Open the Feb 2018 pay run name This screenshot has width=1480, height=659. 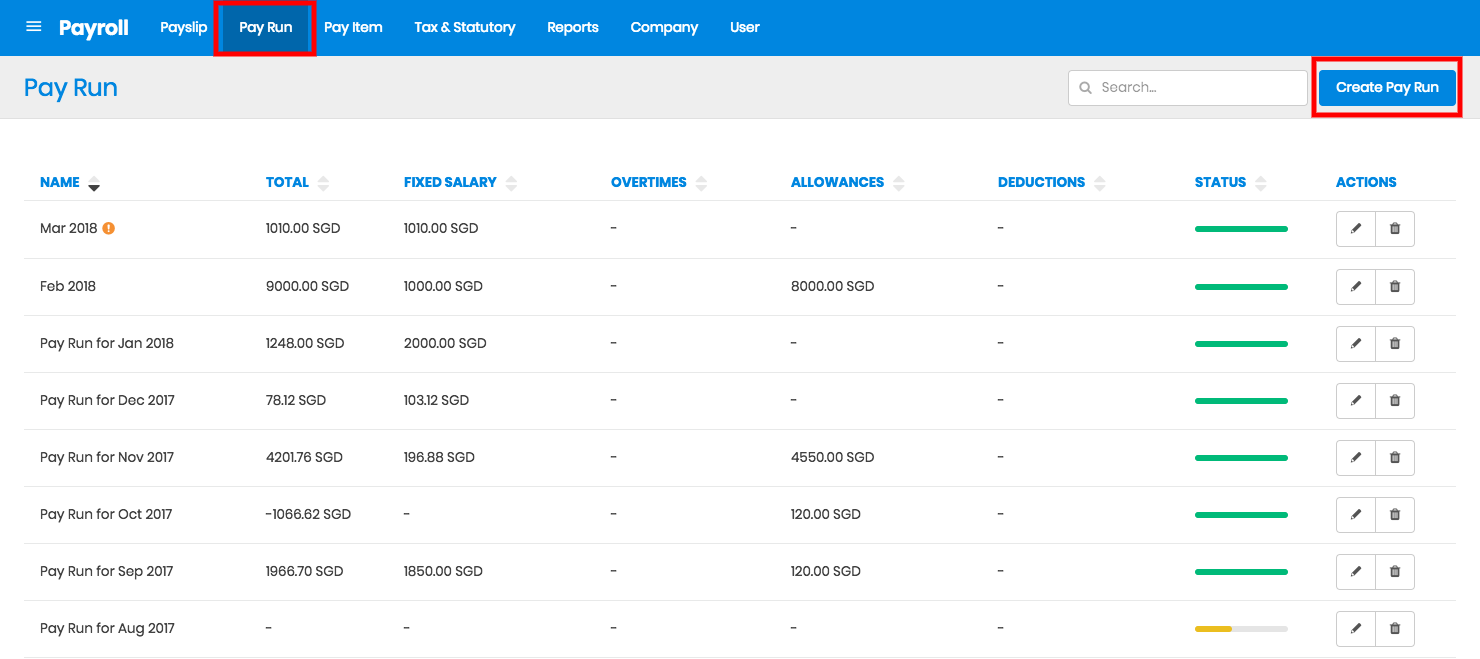[x=68, y=286]
